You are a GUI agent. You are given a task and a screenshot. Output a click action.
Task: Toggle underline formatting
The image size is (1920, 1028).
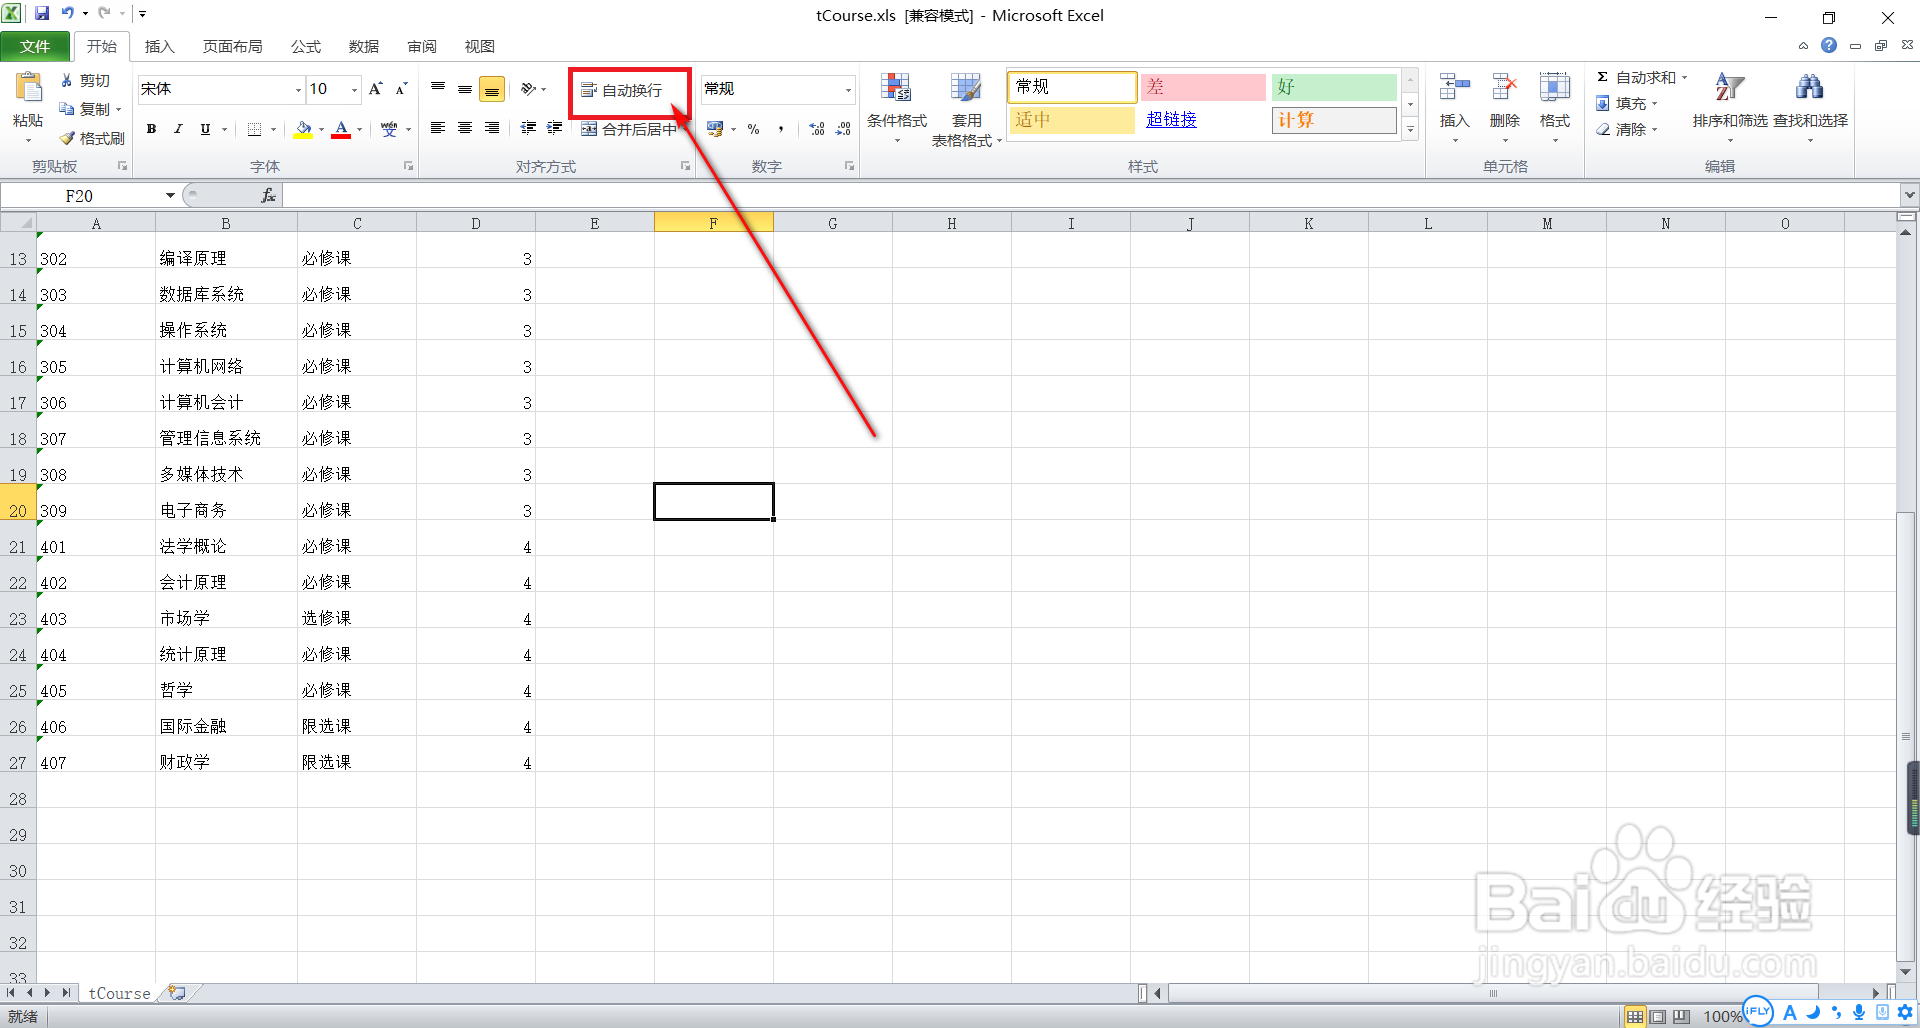[x=205, y=129]
